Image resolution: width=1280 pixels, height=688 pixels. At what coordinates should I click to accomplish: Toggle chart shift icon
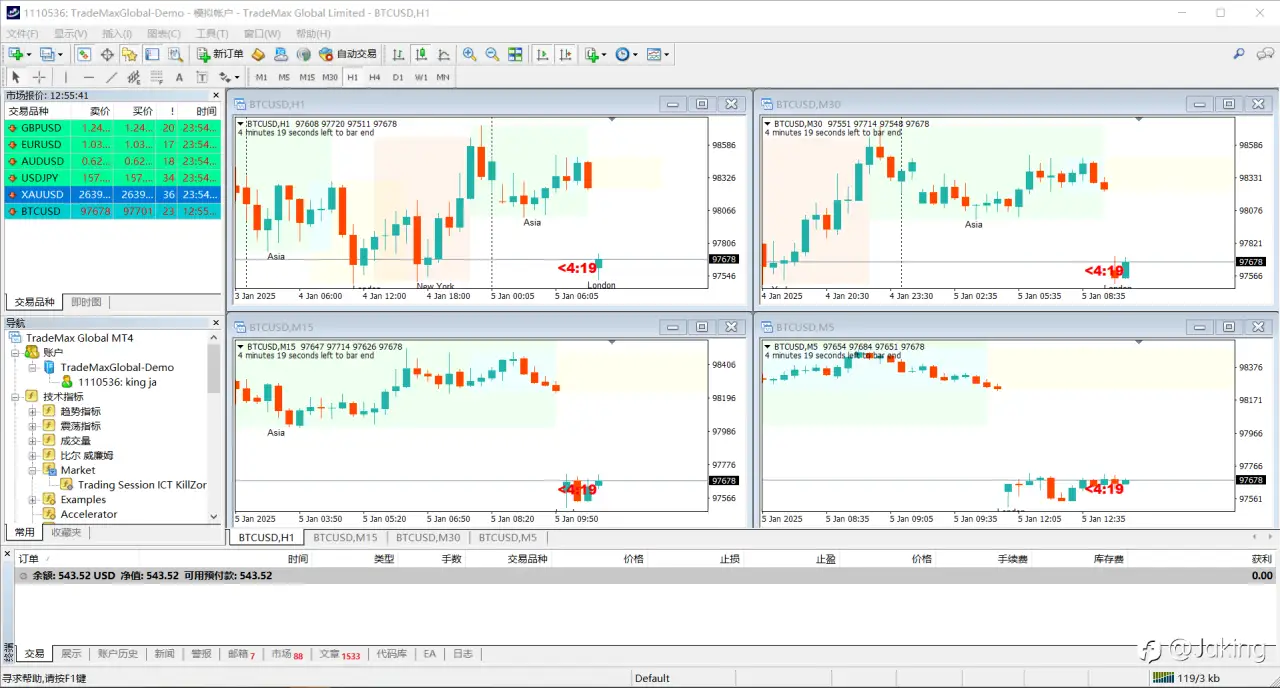tap(565, 54)
